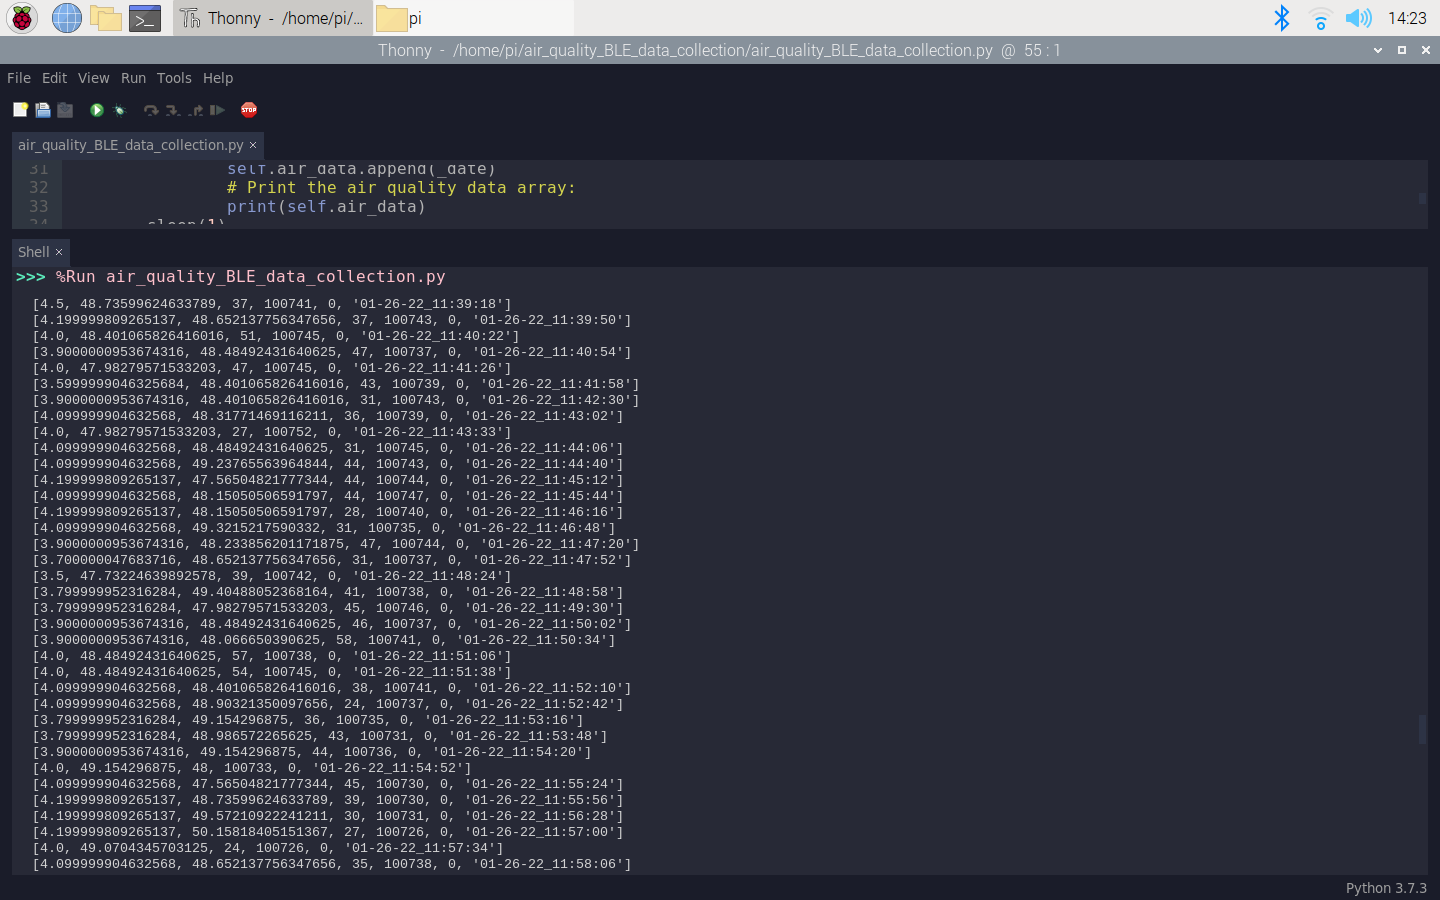This screenshot has width=1440, height=900.
Task: Resume execution with the play arrow
Action: click(218, 110)
